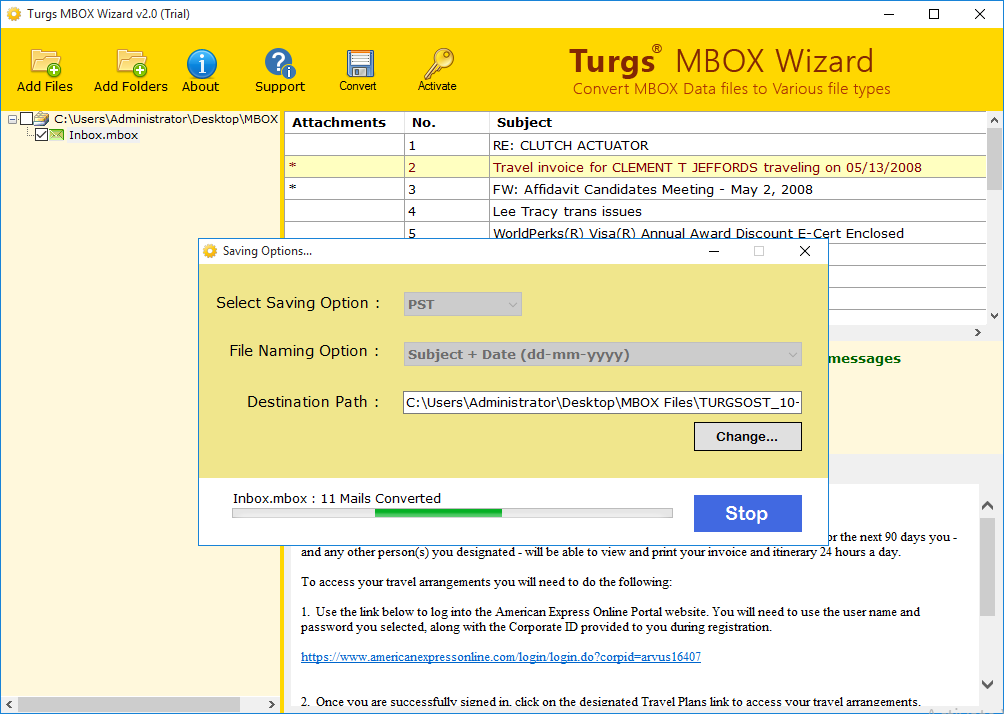Viewport: 1004px width, 714px height.
Task: Check the C:\Users\Administrator\Desktop\MBOX root checkbox
Action: (26, 118)
